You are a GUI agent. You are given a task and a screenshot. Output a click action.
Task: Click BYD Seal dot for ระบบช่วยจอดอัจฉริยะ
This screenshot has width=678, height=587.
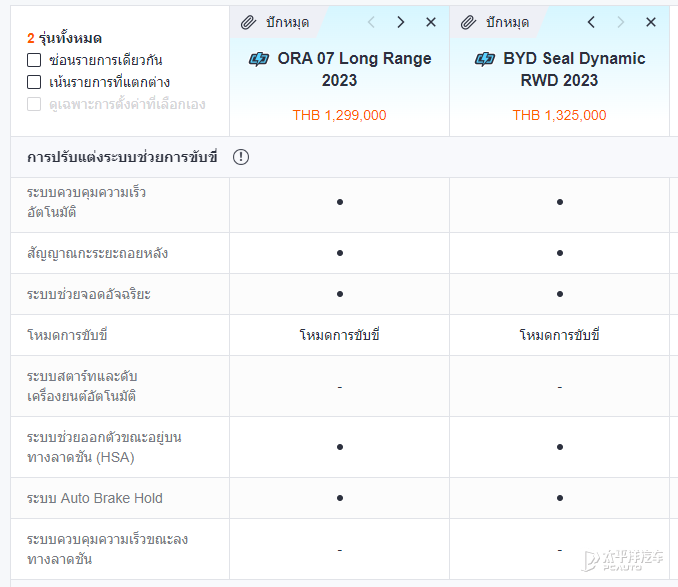560,294
